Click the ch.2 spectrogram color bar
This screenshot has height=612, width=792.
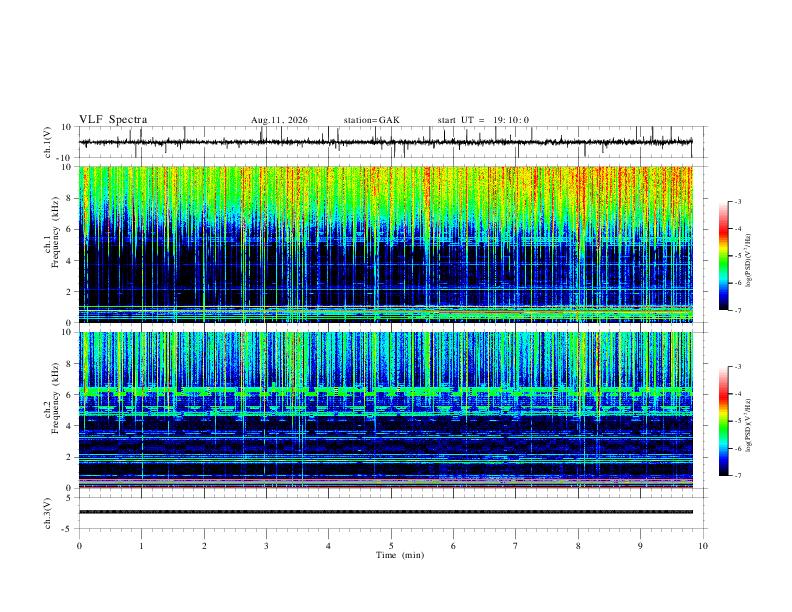point(723,421)
